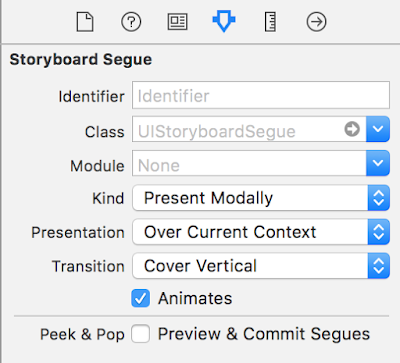Click into the Module None field
The width and height of the screenshot is (400, 363).
click(249, 163)
